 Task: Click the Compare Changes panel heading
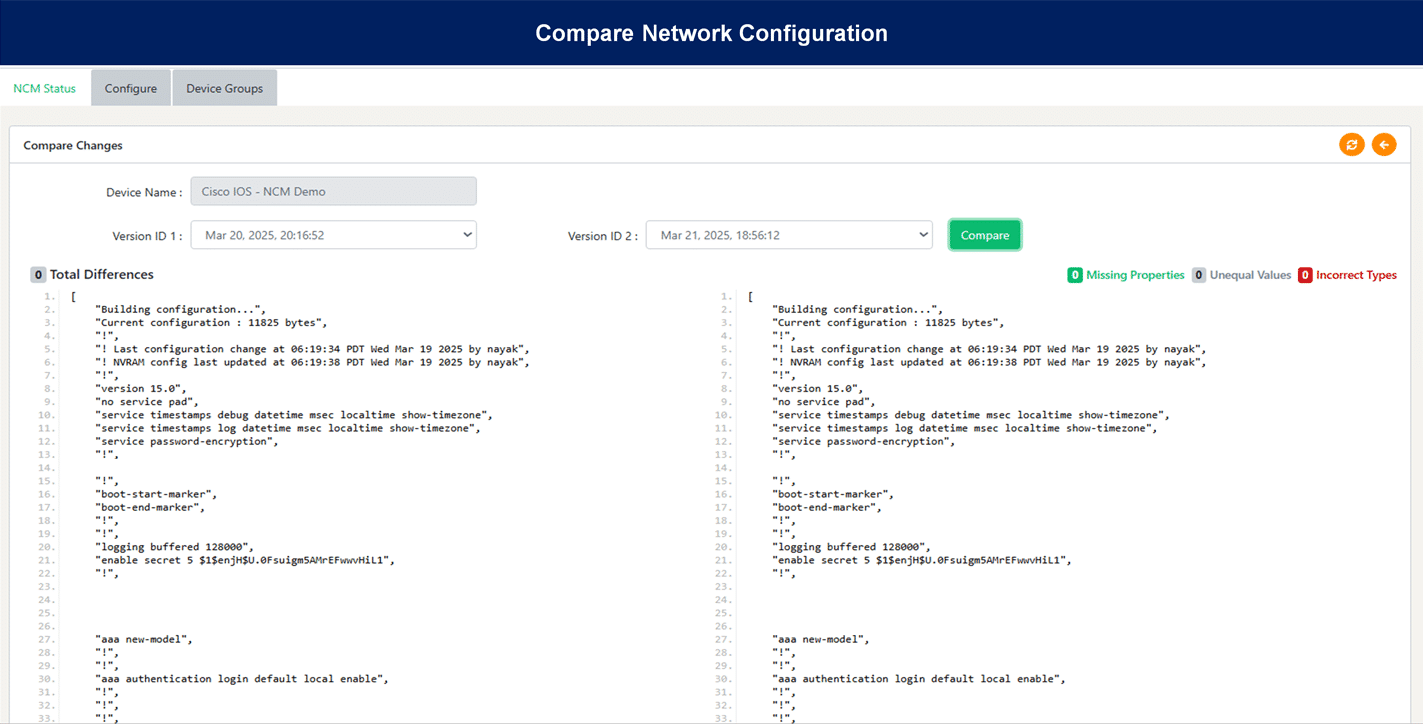point(73,145)
